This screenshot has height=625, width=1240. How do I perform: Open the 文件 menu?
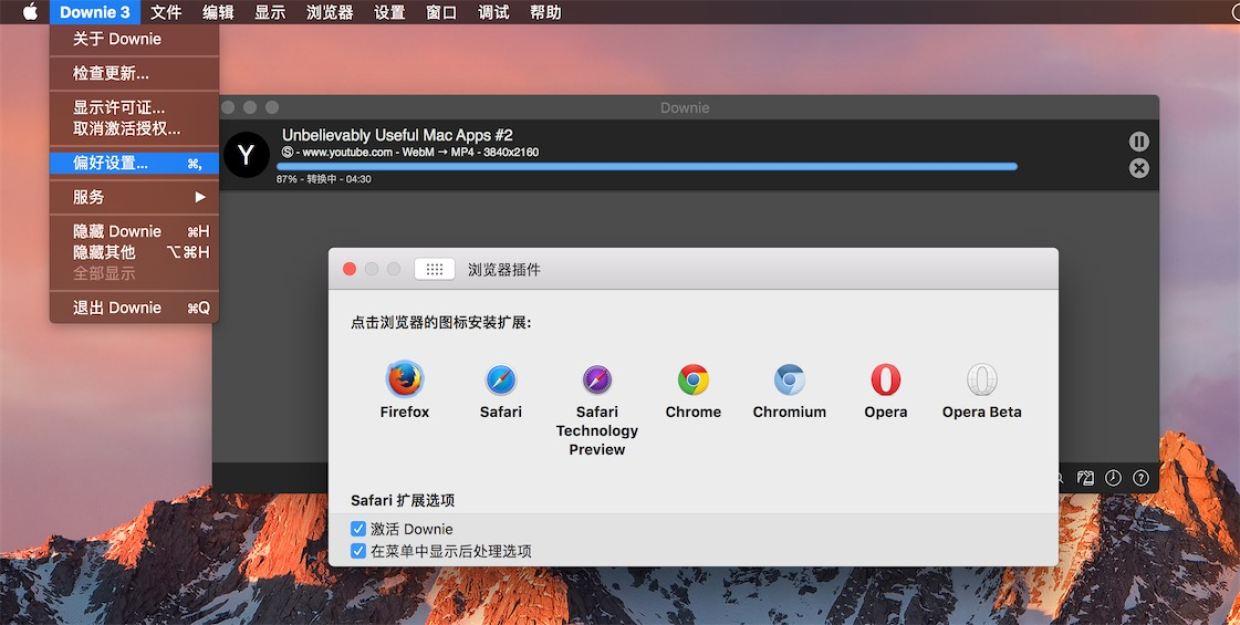166,12
